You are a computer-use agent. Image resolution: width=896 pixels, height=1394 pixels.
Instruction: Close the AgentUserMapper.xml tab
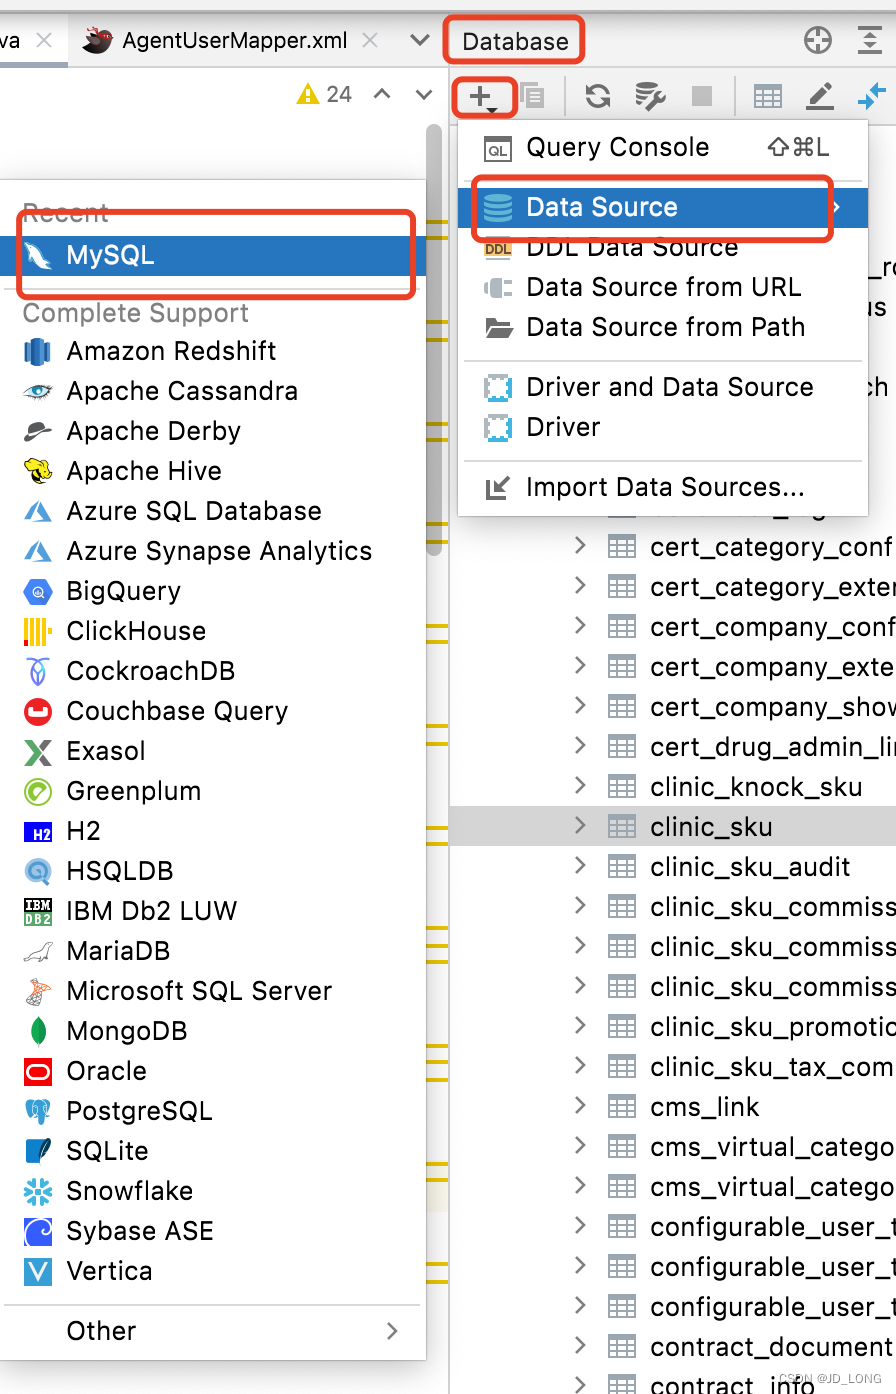(x=370, y=41)
